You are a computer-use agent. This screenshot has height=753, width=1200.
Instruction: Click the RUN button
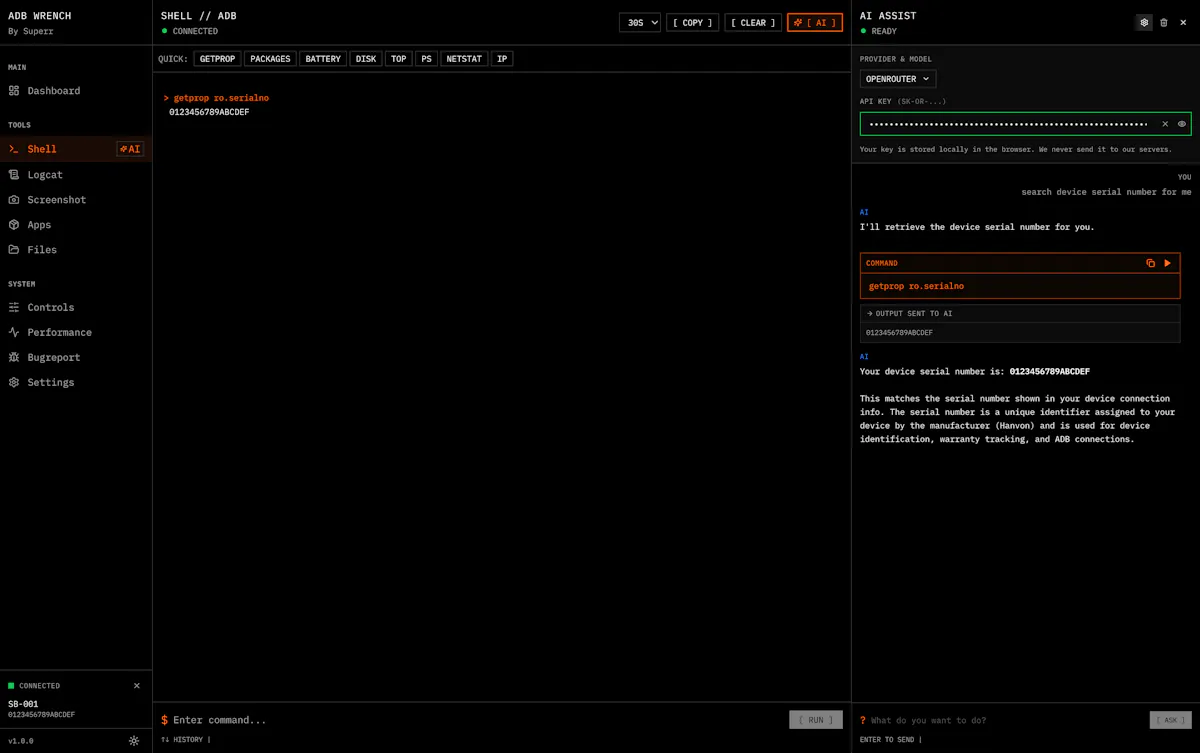click(816, 720)
